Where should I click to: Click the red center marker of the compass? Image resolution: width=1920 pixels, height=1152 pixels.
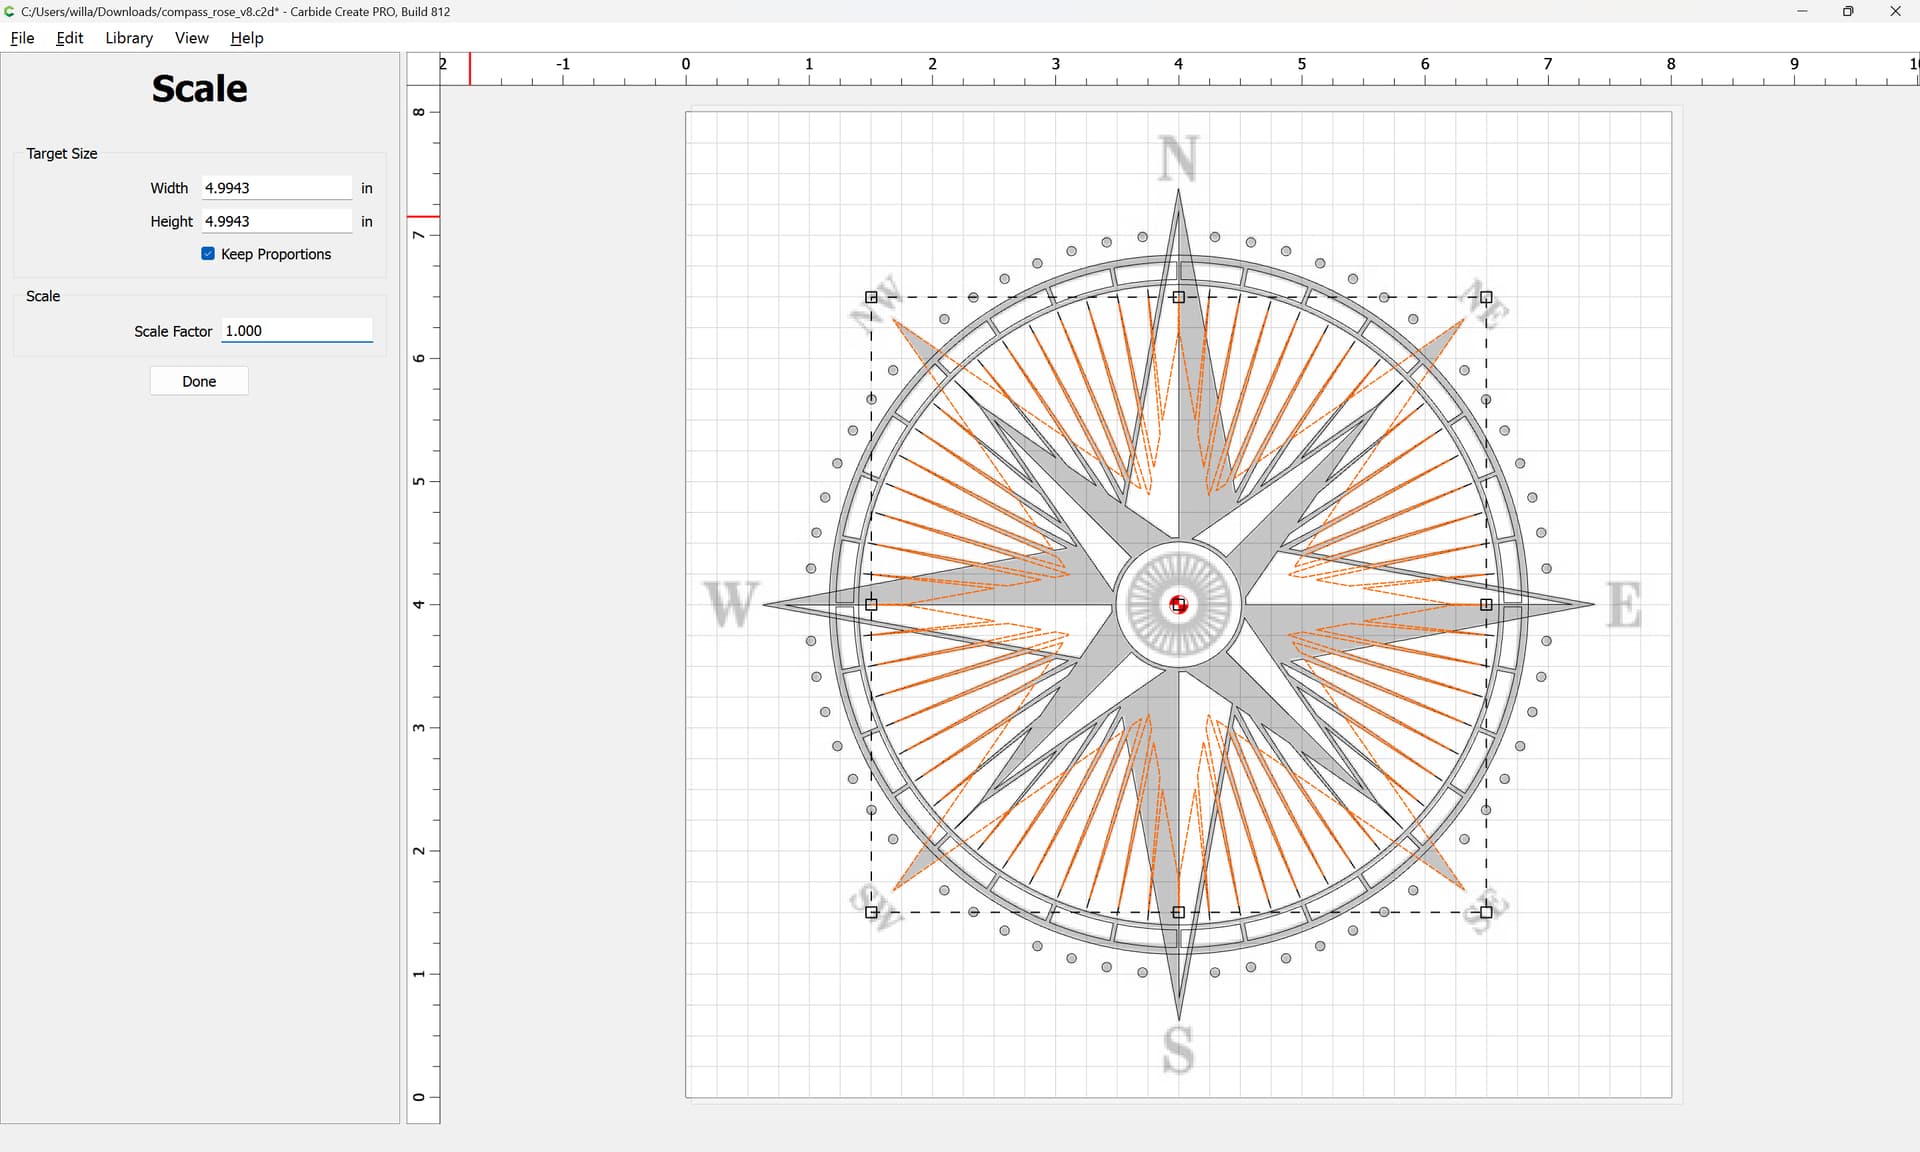[1178, 604]
